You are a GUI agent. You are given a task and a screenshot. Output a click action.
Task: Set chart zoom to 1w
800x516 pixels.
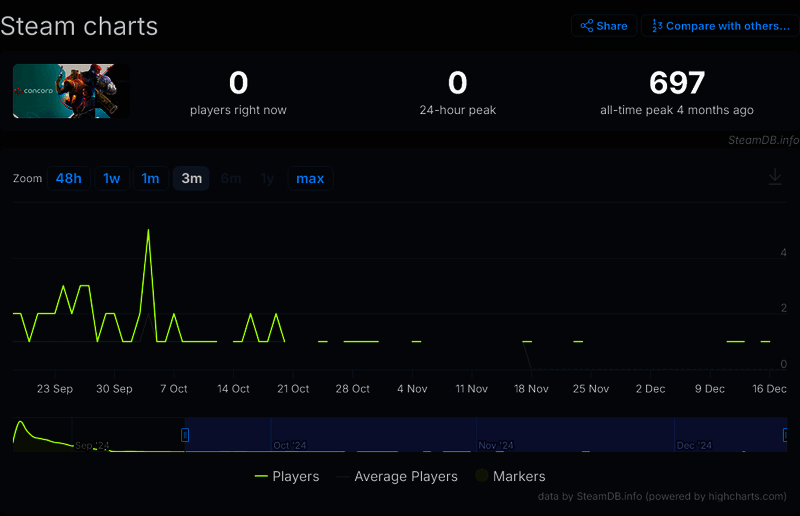click(x=112, y=178)
